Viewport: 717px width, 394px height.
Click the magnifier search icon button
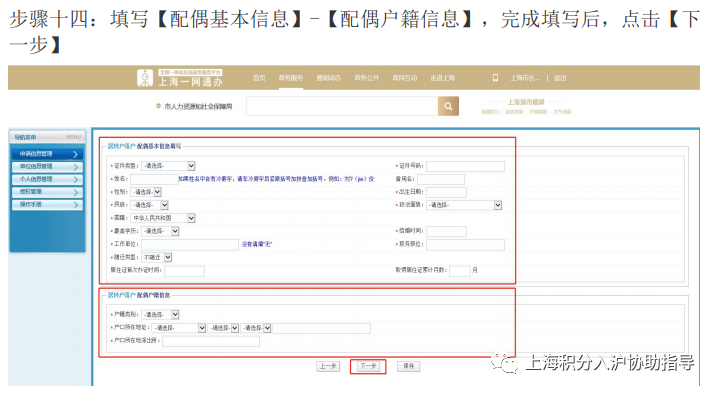pos(448,106)
